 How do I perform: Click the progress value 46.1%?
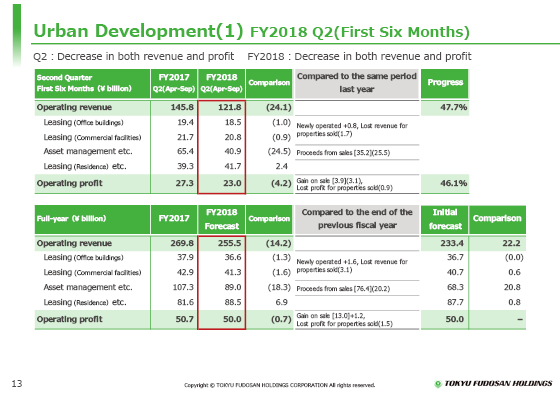(x=454, y=183)
